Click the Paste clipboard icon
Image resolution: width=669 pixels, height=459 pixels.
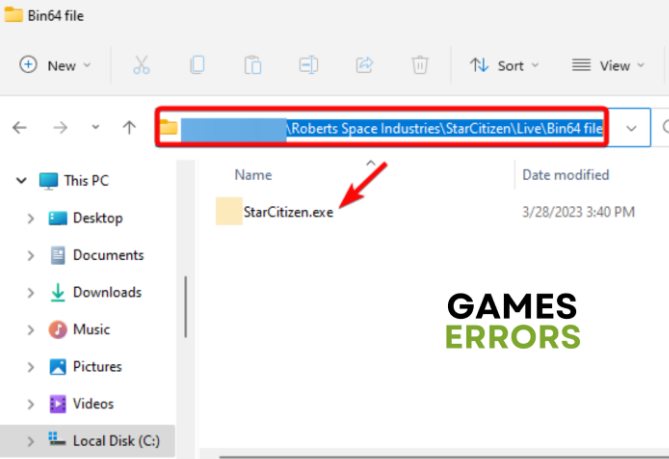click(253, 65)
